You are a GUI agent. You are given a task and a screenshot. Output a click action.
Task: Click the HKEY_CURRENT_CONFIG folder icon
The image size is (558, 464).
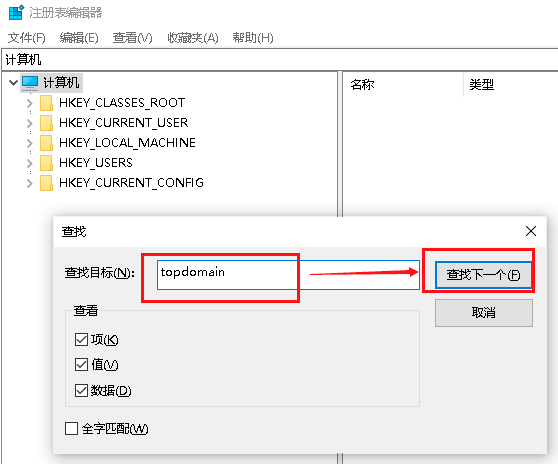point(46,183)
